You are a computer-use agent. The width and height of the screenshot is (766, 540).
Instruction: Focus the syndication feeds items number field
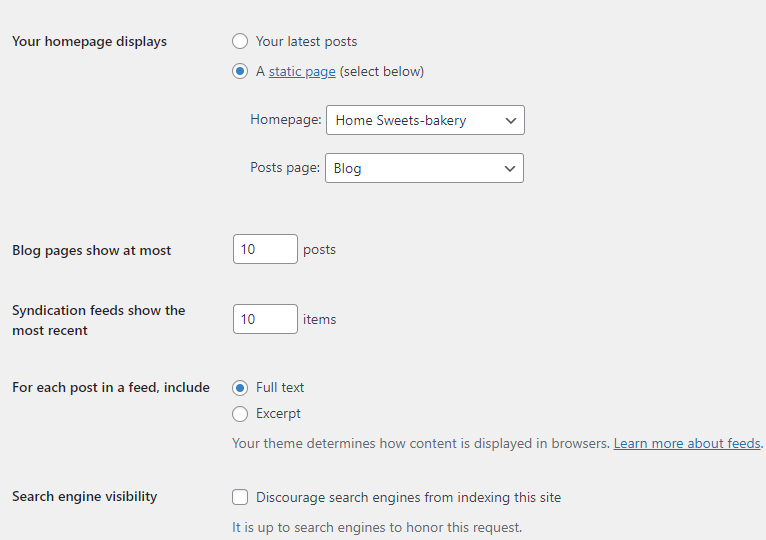coord(265,319)
